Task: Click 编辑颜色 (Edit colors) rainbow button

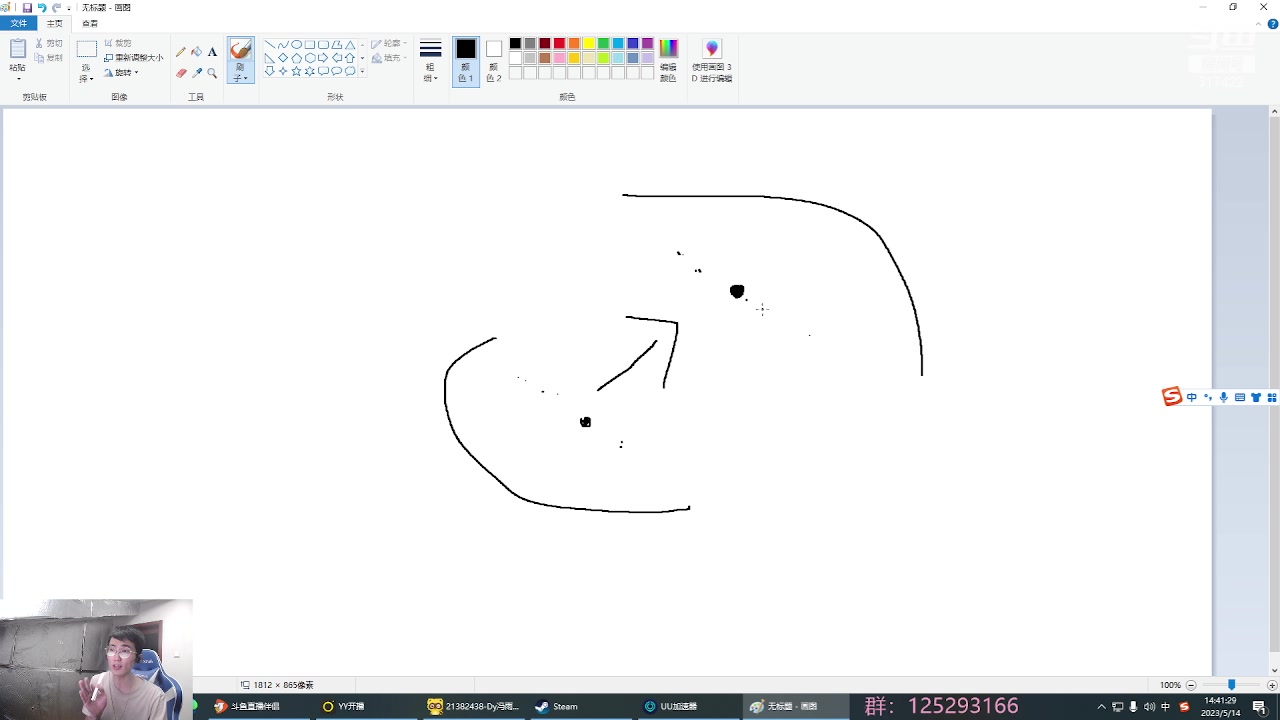Action: click(x=668, y=61)
